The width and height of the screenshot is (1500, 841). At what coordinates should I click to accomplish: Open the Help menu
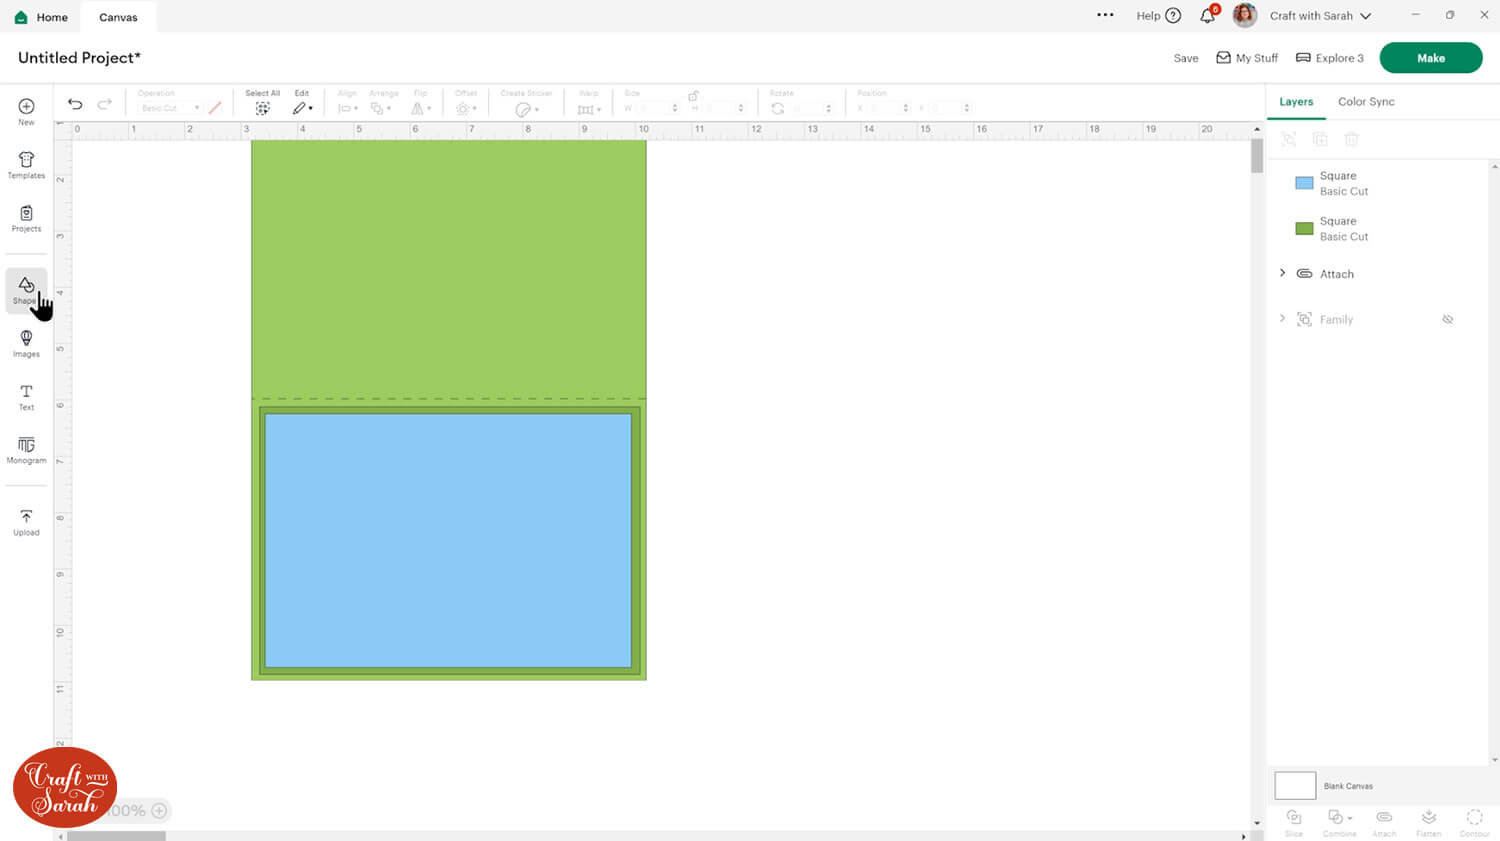[x=1158, y=15]
